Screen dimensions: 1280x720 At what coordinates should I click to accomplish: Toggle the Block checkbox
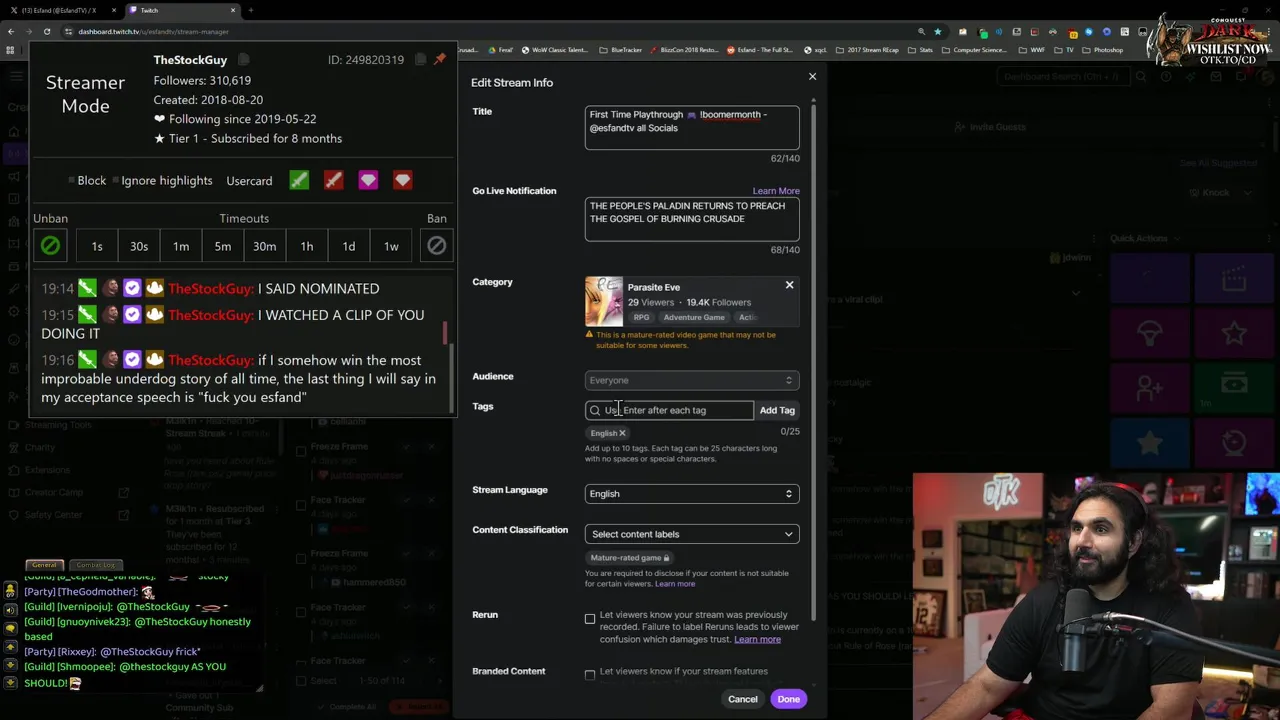click(72, 181)
